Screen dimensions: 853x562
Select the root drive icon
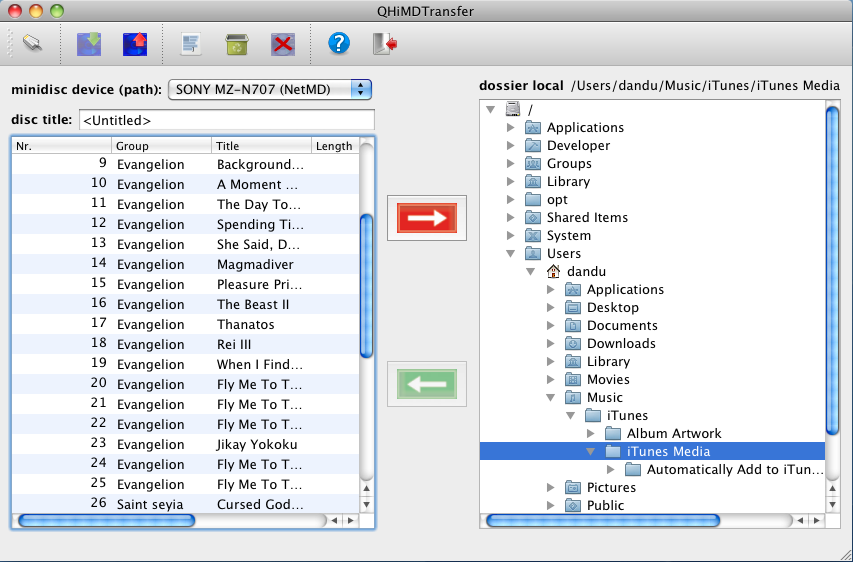pyautogui.click(x=512, y=109)
